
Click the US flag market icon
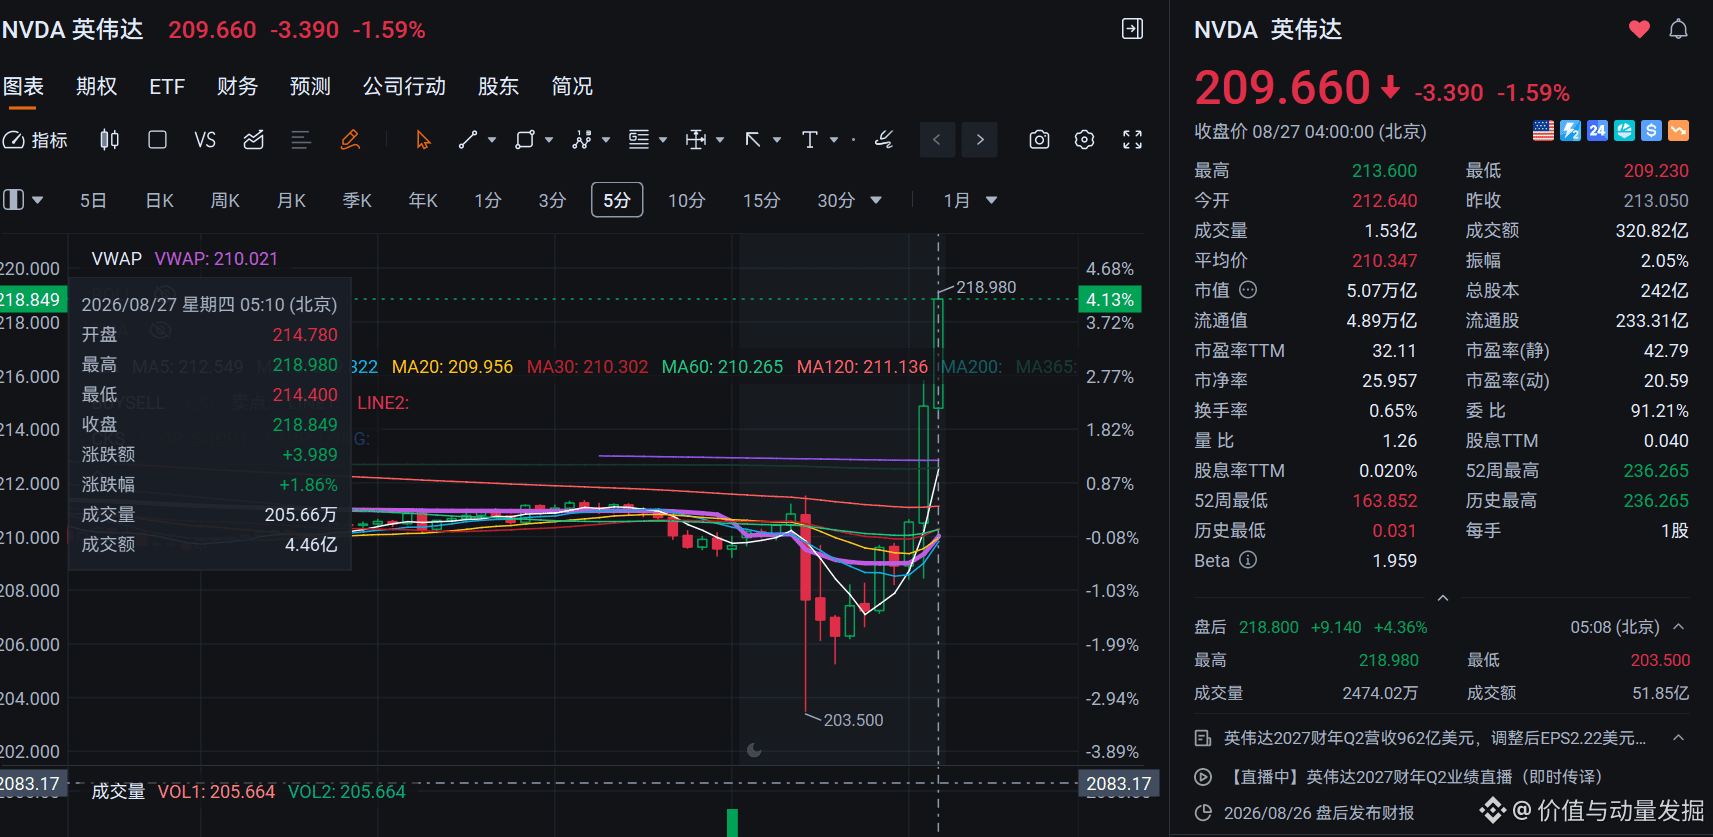pos(1544,131)
